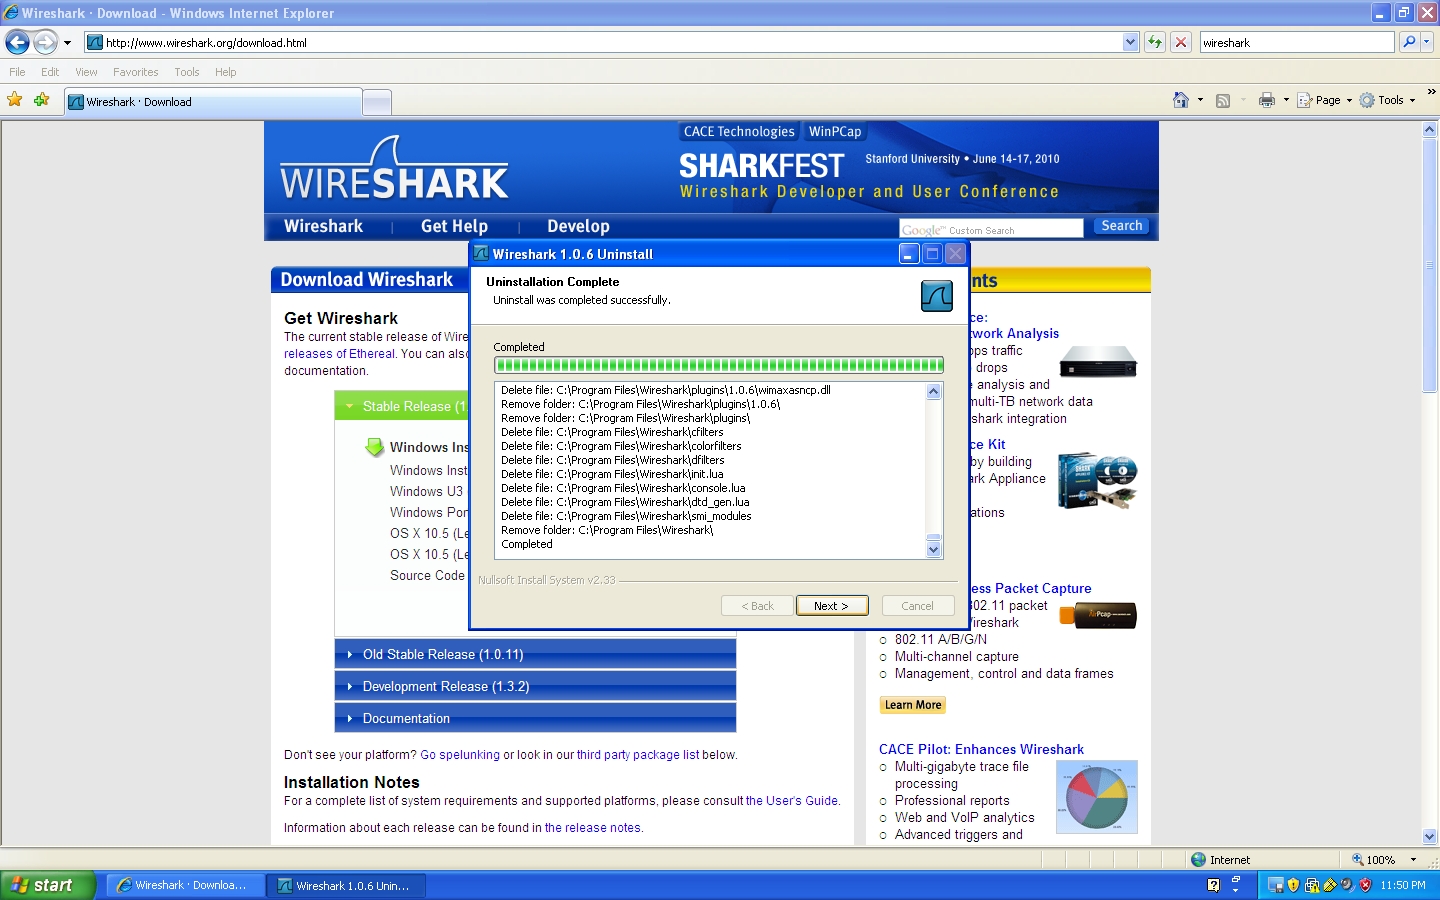The width and height of the screenshot is (1440, 900).
Task: Click the Wireshark logo on the site banner
Action: click(394, 169)
